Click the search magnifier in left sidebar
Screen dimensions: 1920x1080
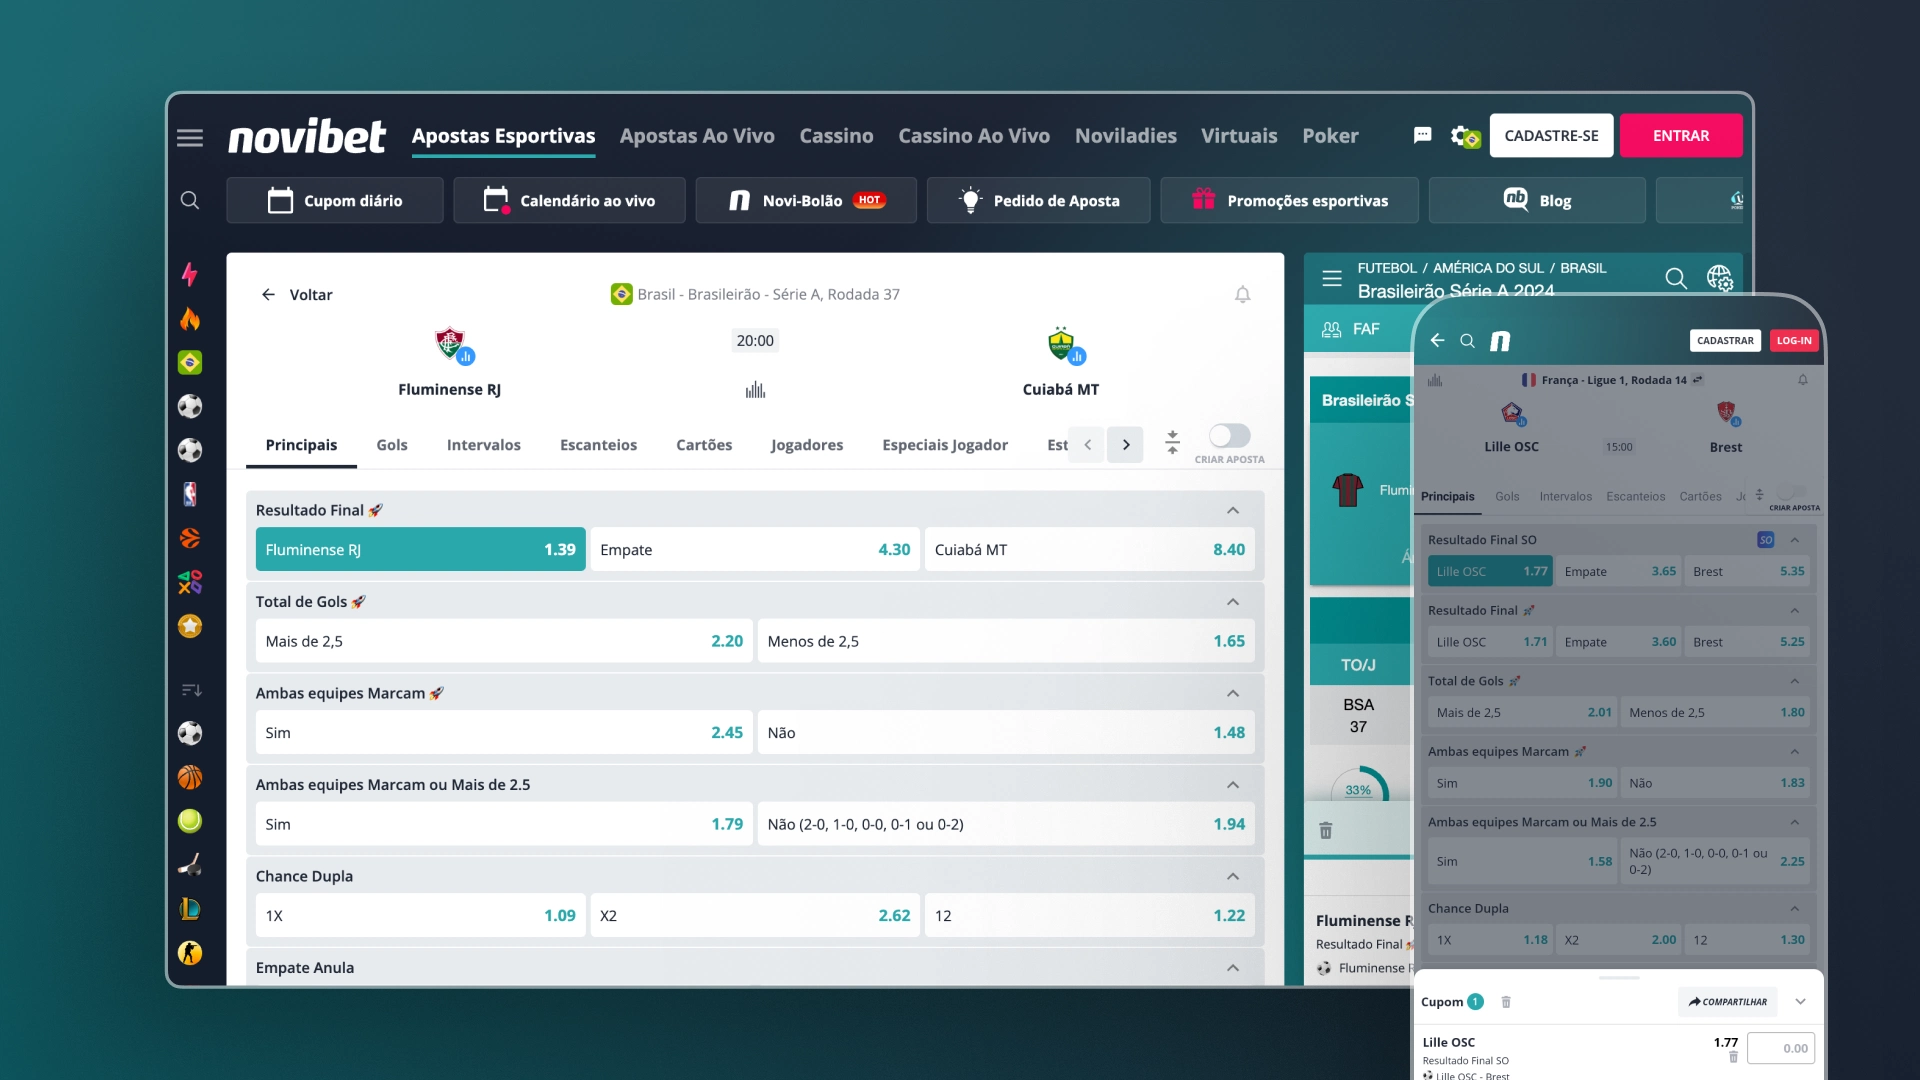pyautogui.click(x=190, y=200)
